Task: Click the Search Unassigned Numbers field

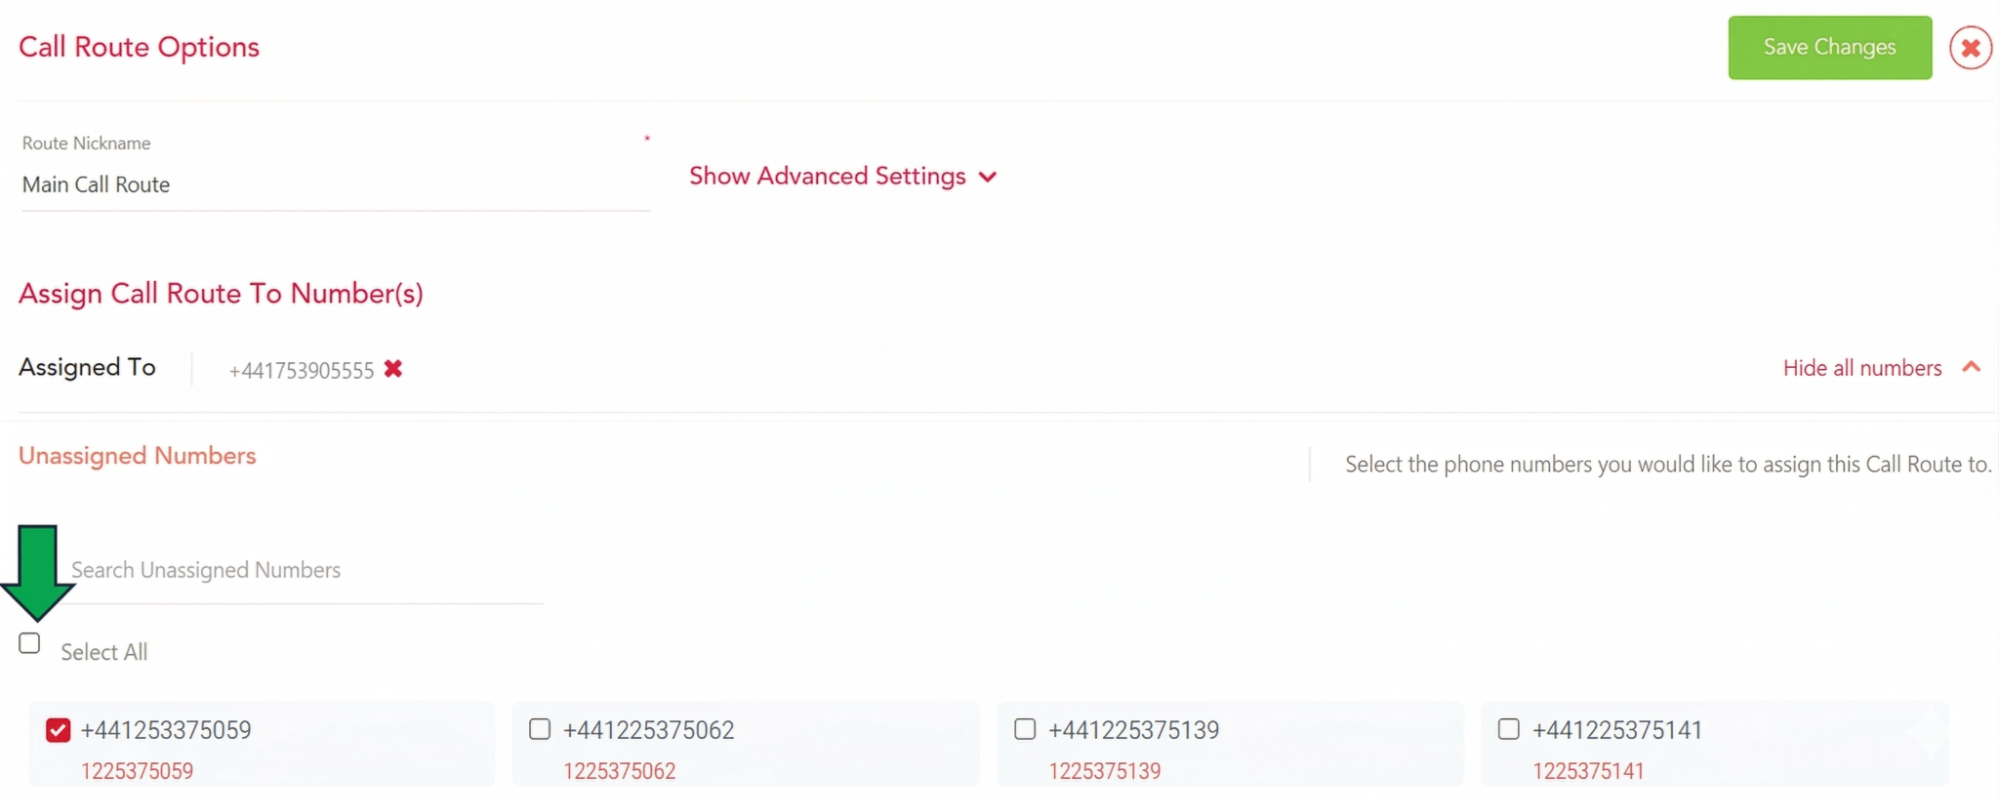Action: (306, 571)
